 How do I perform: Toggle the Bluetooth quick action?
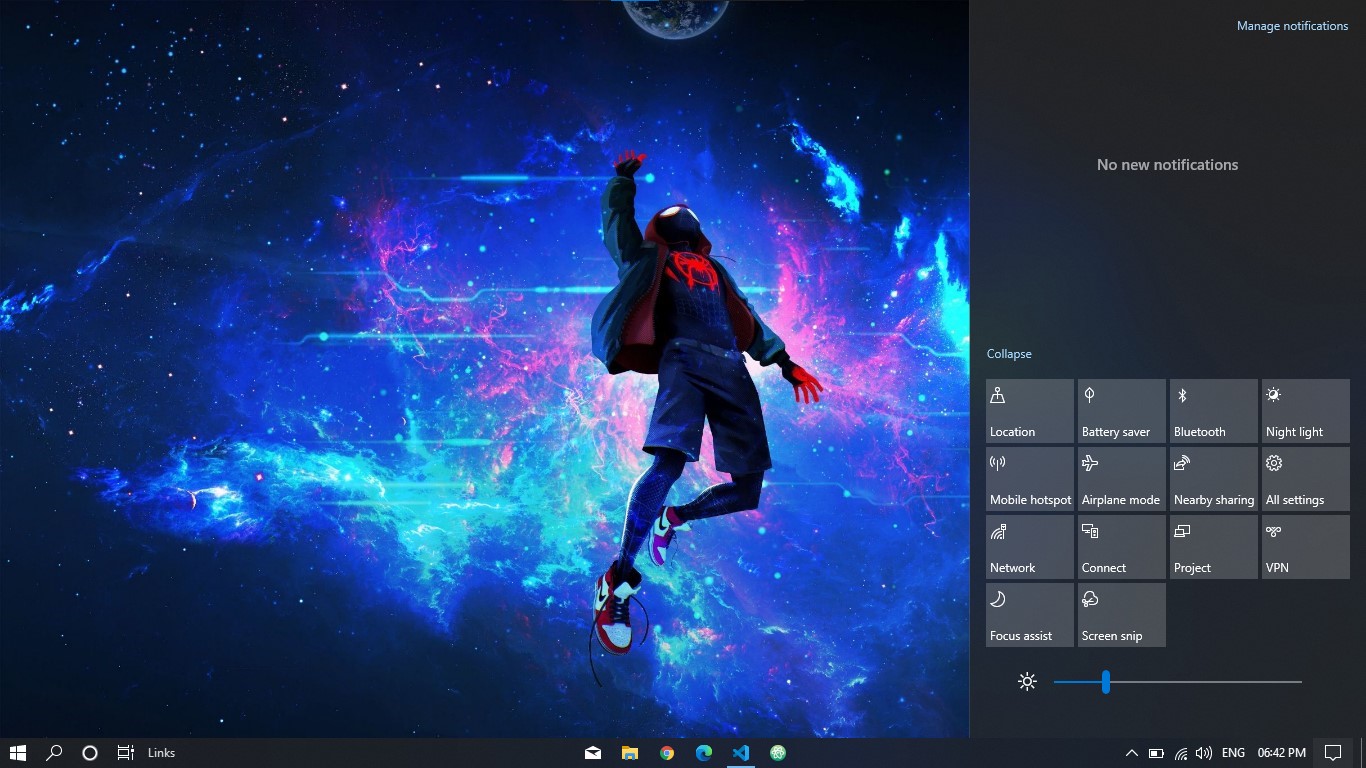[1214, 411]
